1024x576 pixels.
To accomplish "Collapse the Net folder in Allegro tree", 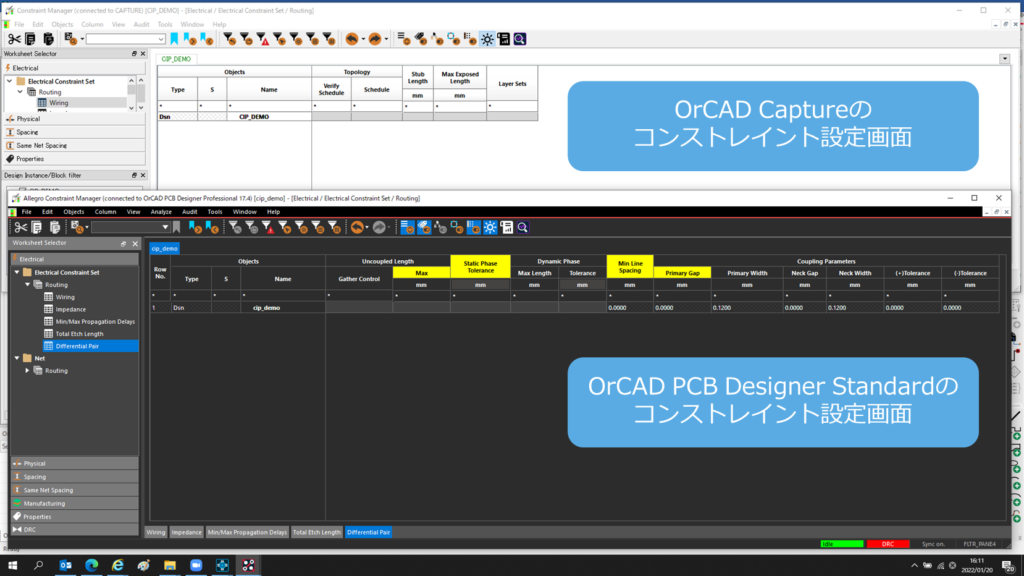I will tap(17, 358).
